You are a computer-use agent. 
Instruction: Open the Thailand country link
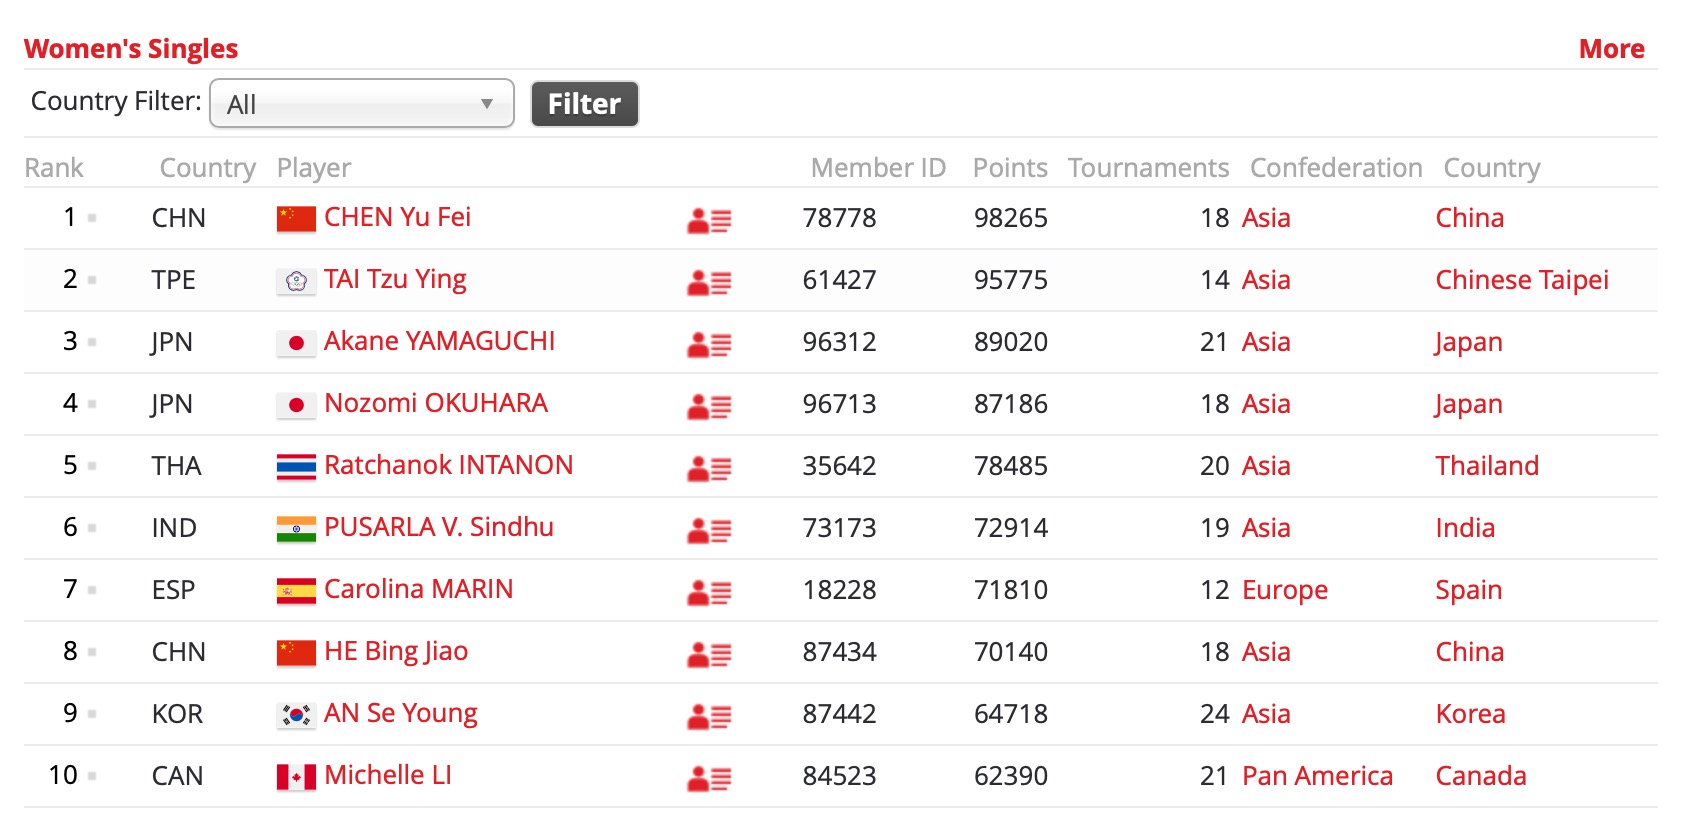click(1487, 466)
